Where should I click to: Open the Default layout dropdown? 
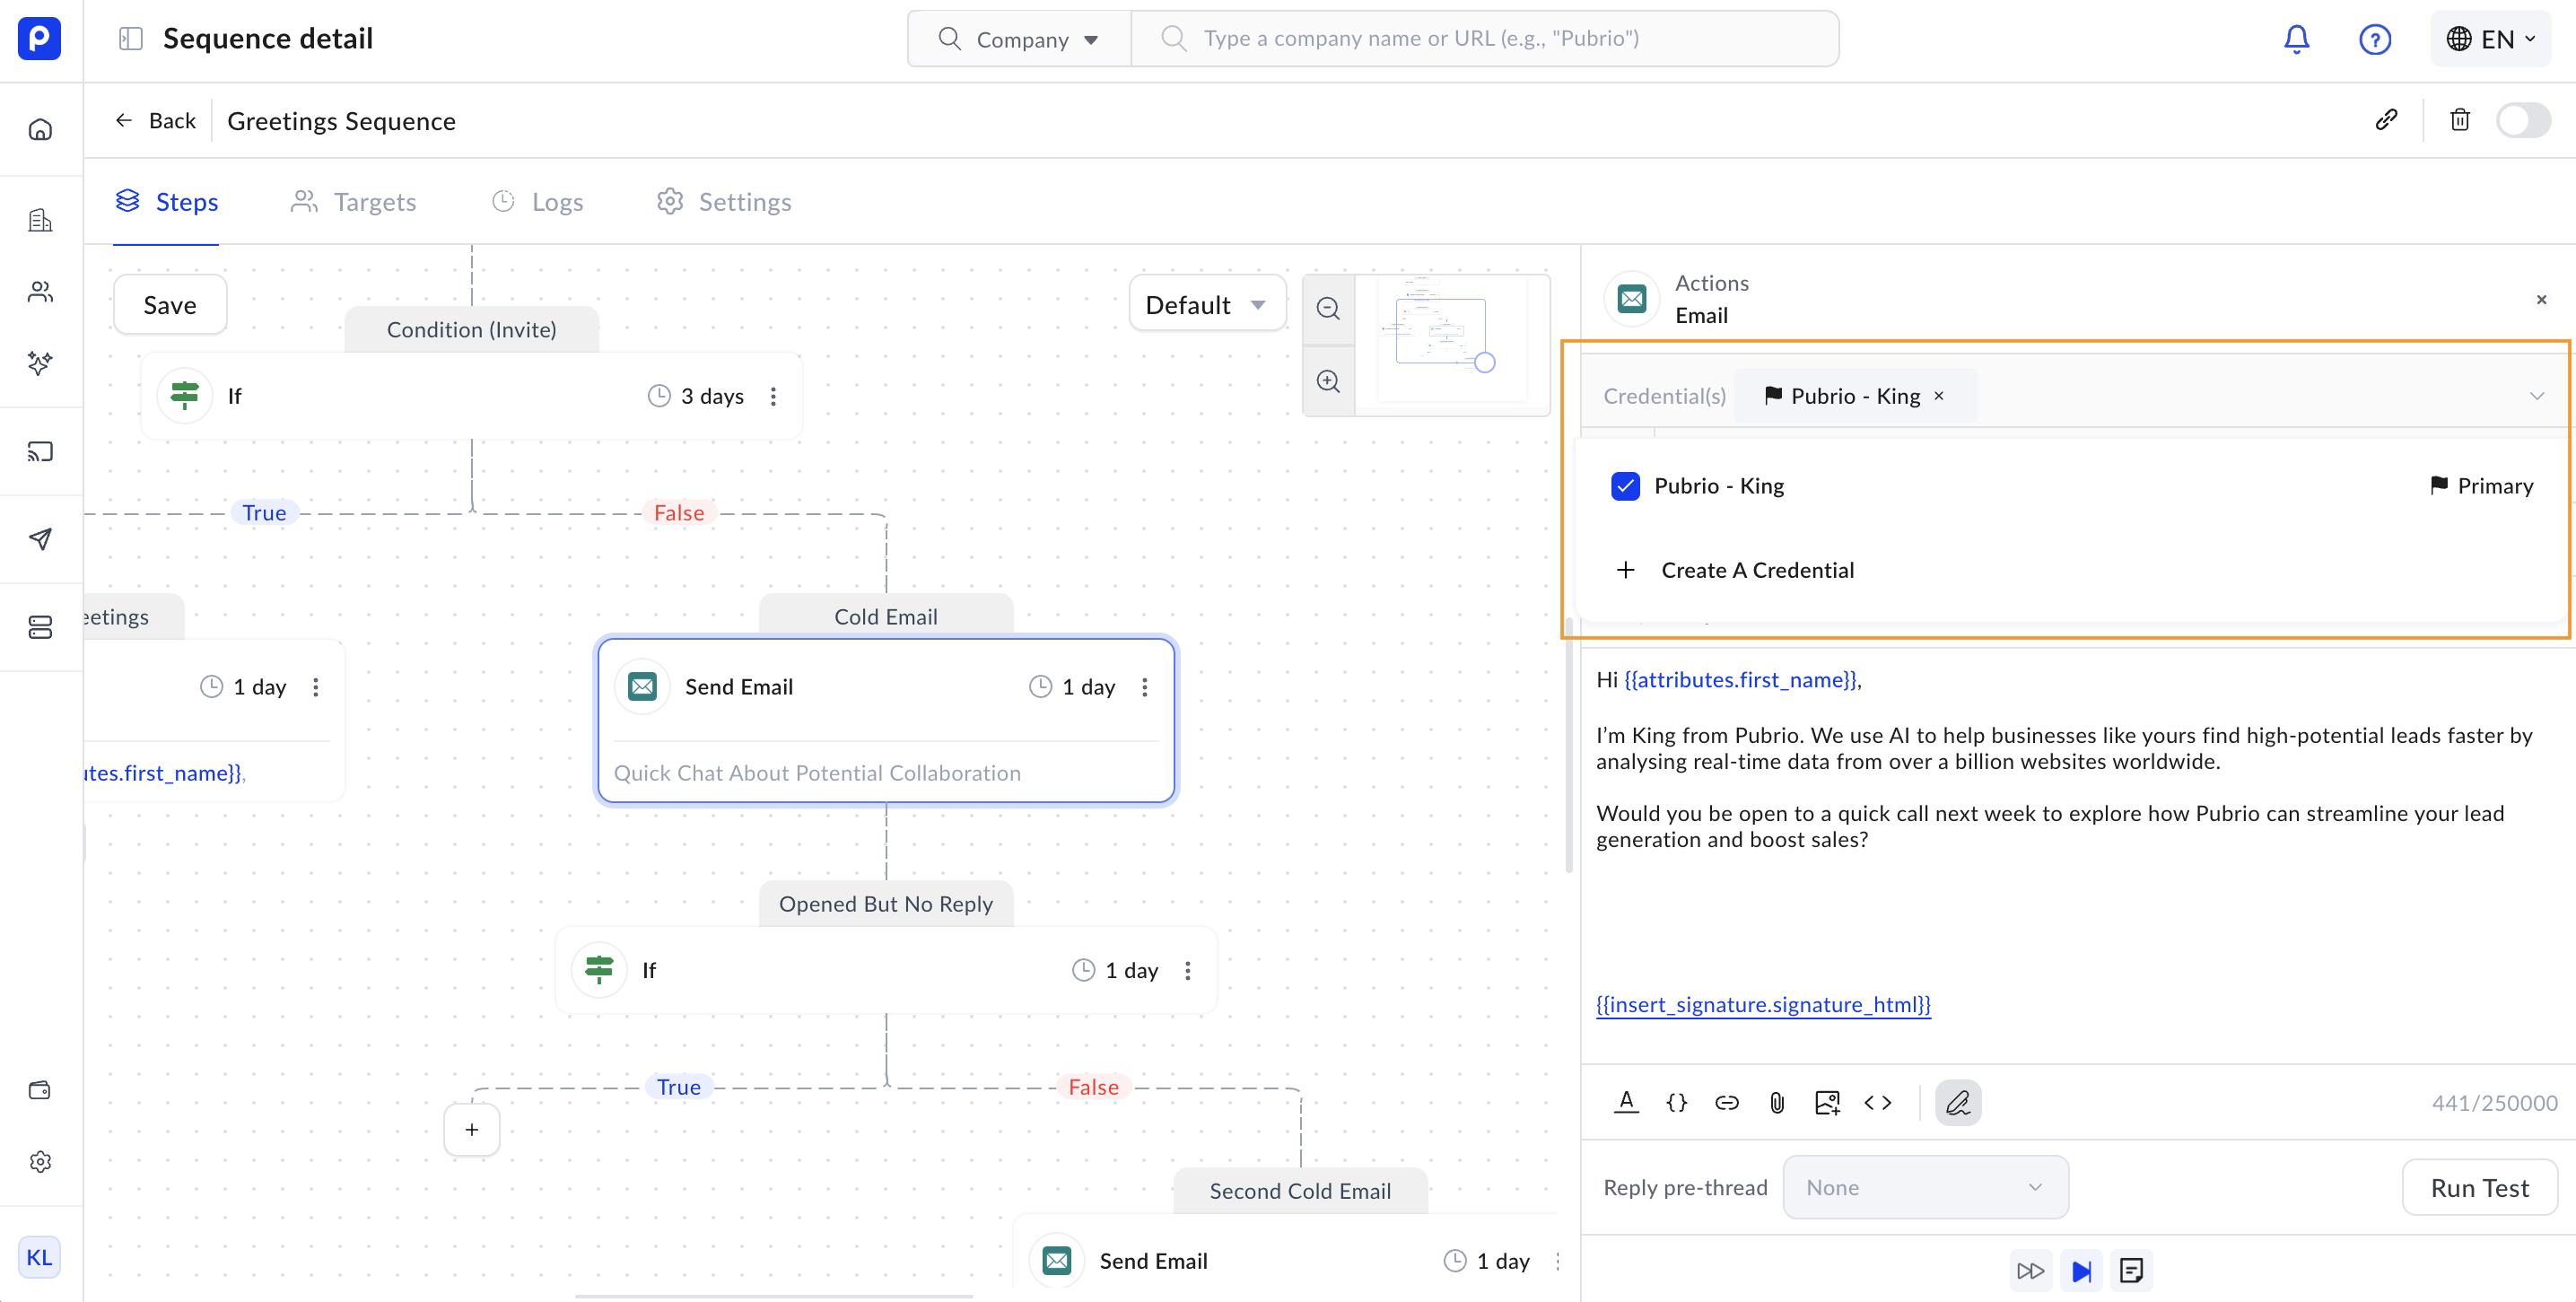[x=1205, y=304]
